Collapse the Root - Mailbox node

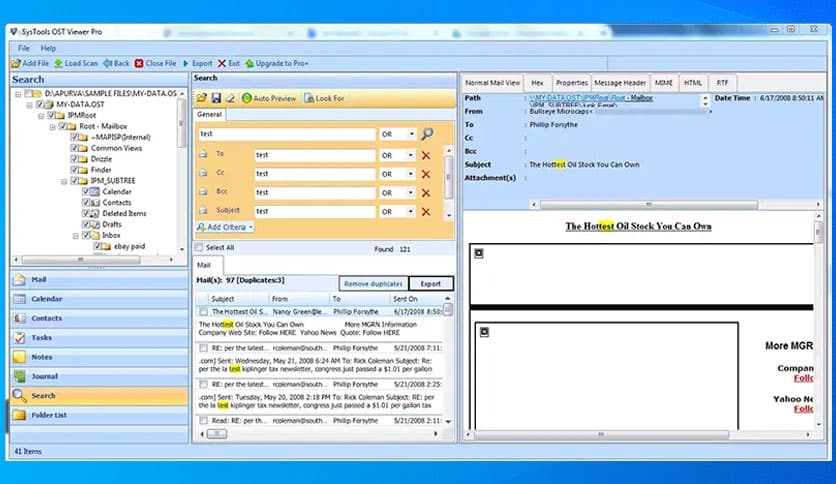click(53, 127)
